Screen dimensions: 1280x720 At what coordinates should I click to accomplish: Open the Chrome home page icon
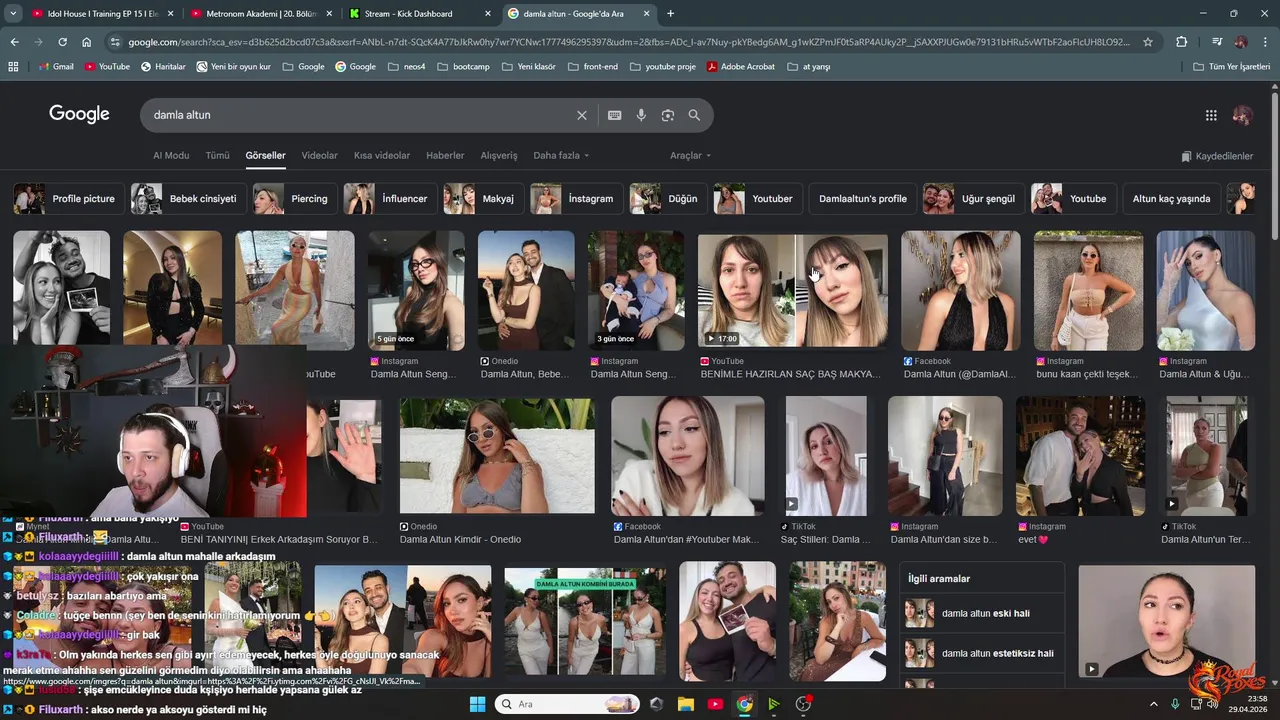[86, 42]
